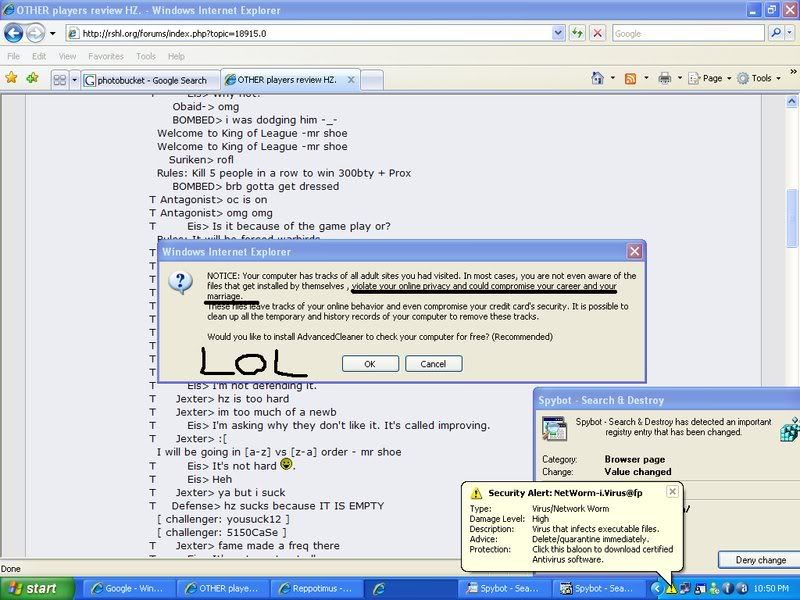Click Cancel in the AdvancedCleaner dialog
Viewport: 800px width, 600px height.
click(434, 364)
